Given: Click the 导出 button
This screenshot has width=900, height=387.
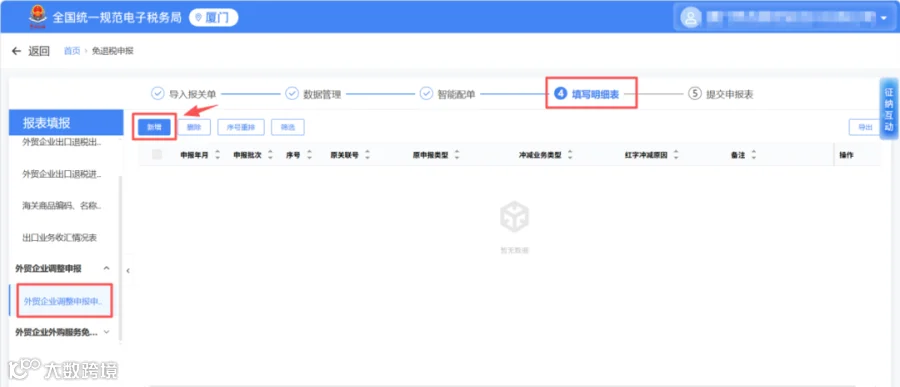Looking at the screenshot, I should click(x=865, y=127).
